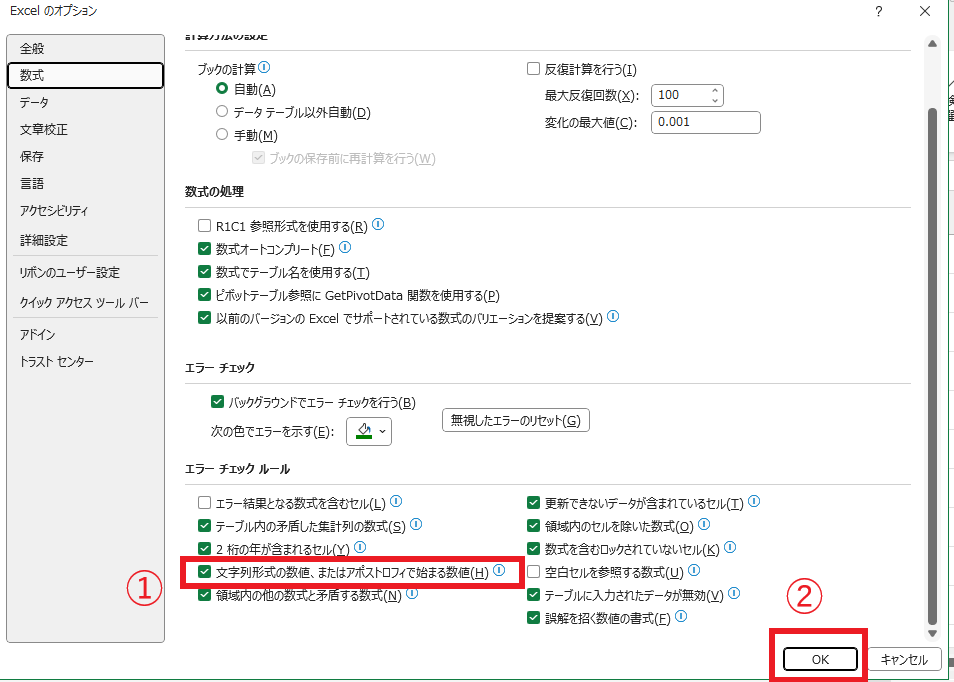Toggle 数式オートコンプリート checkbox

pyautogui.click(x=204, y=249)
